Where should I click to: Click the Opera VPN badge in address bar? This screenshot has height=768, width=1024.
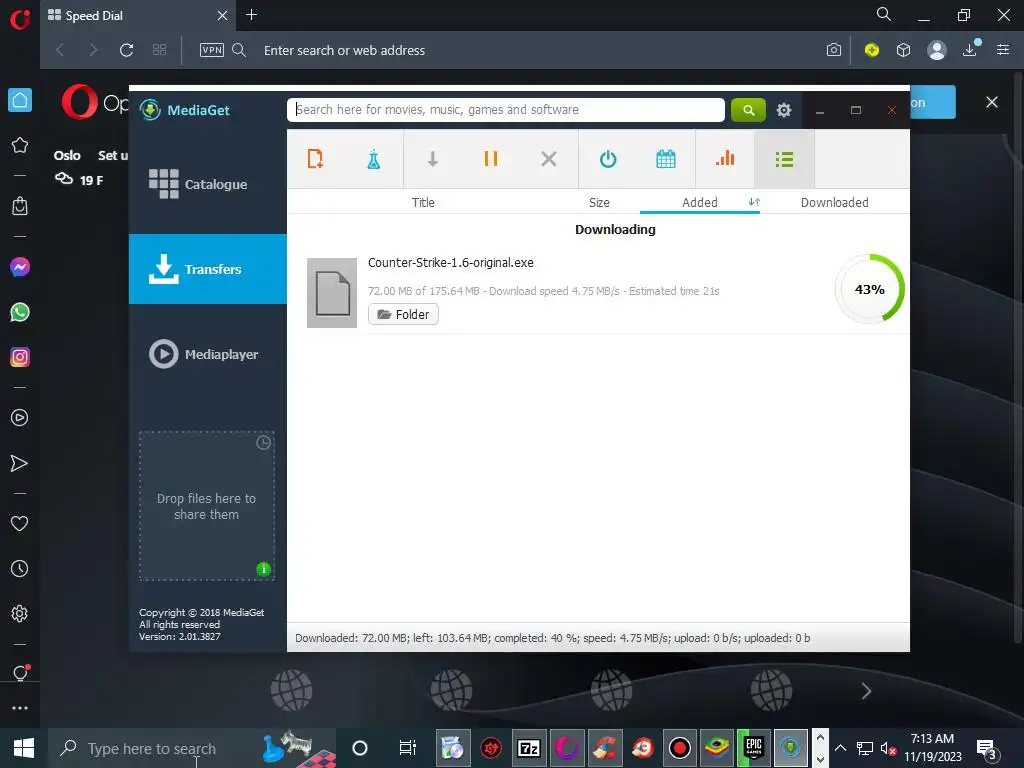(x=212, y=50)
